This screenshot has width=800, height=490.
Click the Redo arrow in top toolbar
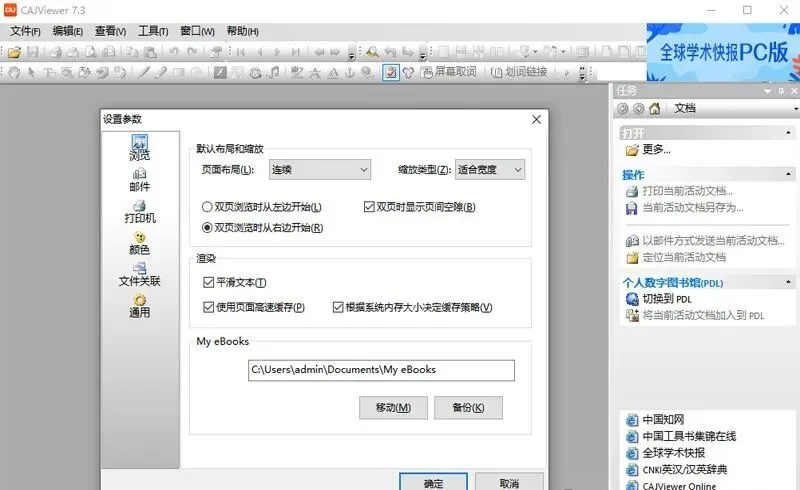point(192,52)
